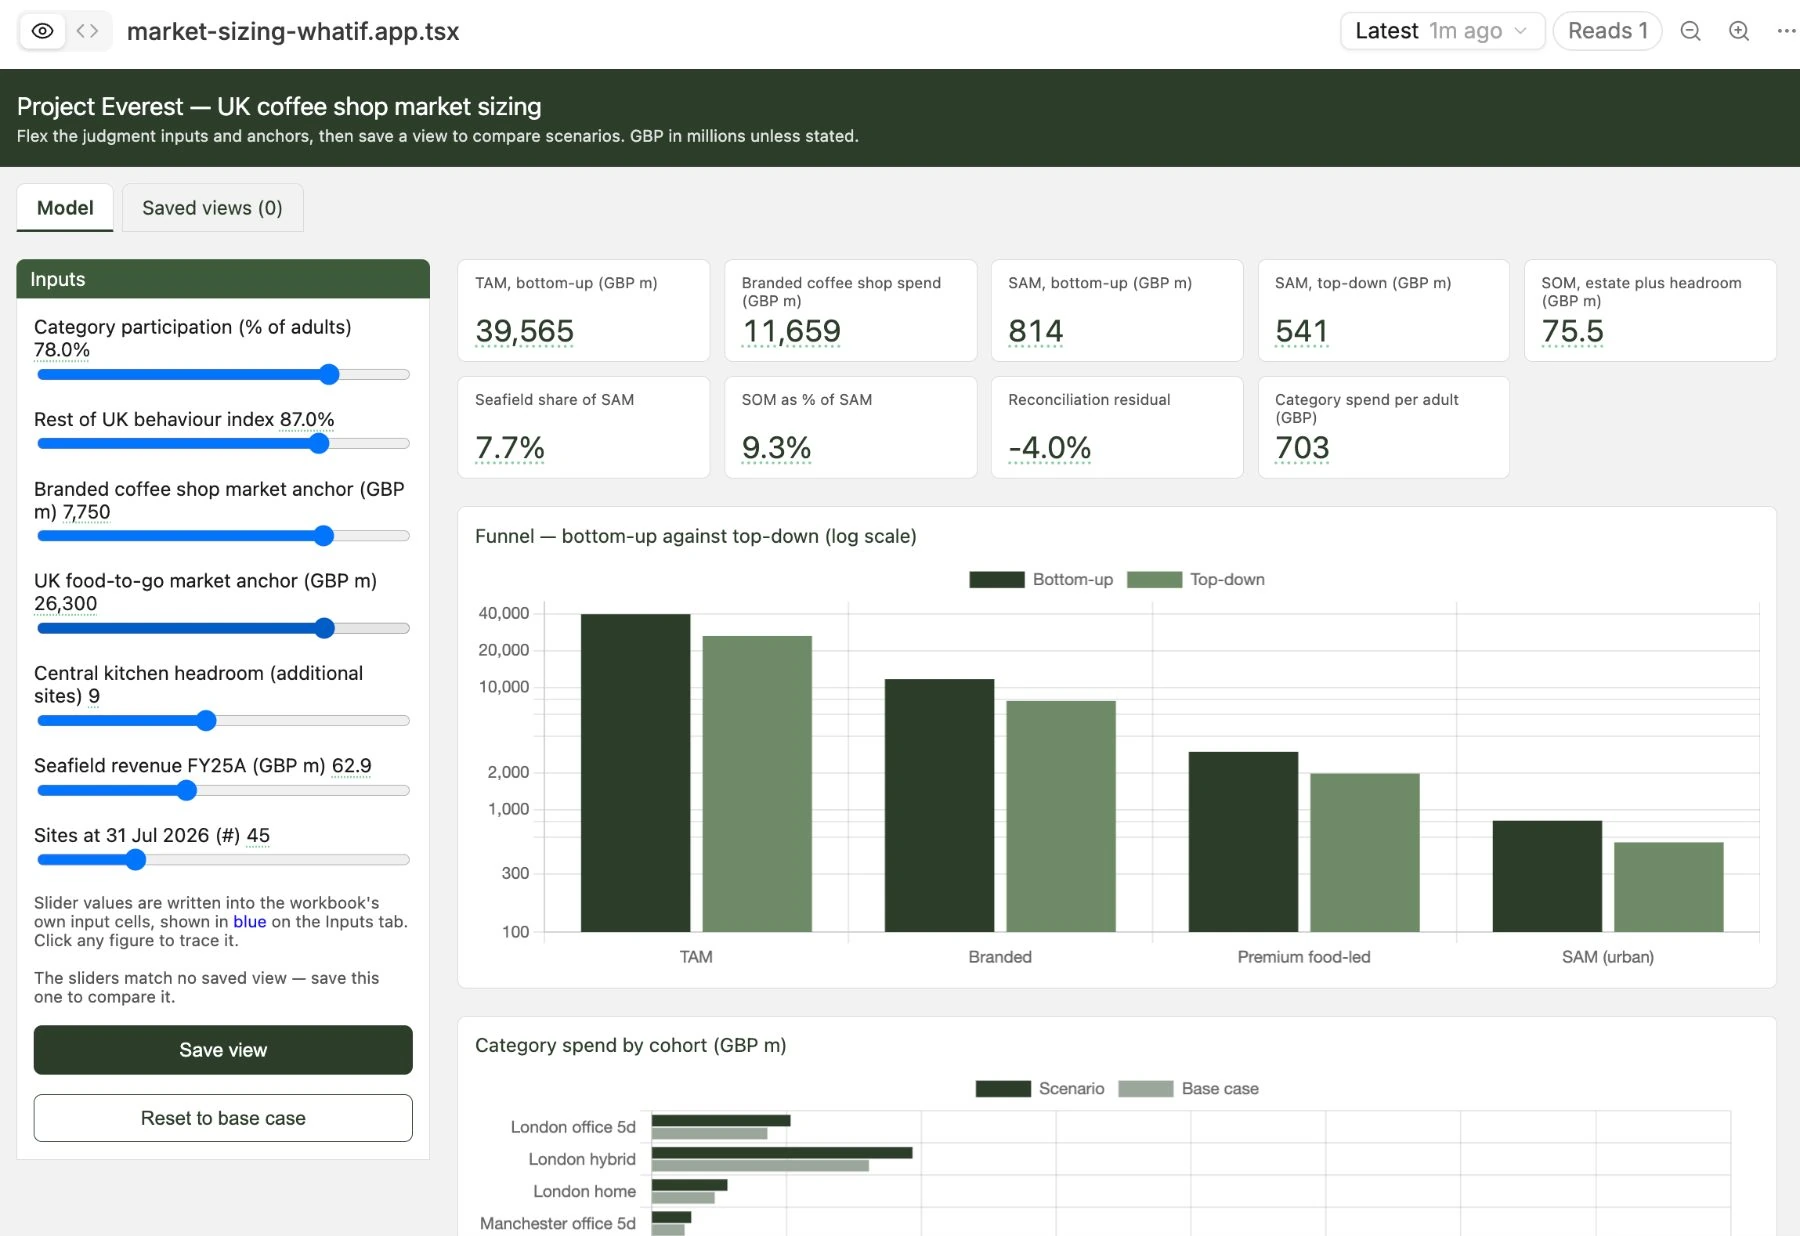This screenshot has height=1236, width=1800.
Task: Trace the Branded coffee shop spend 11,659
Action: pyautogui.click(x=791, y=331)
